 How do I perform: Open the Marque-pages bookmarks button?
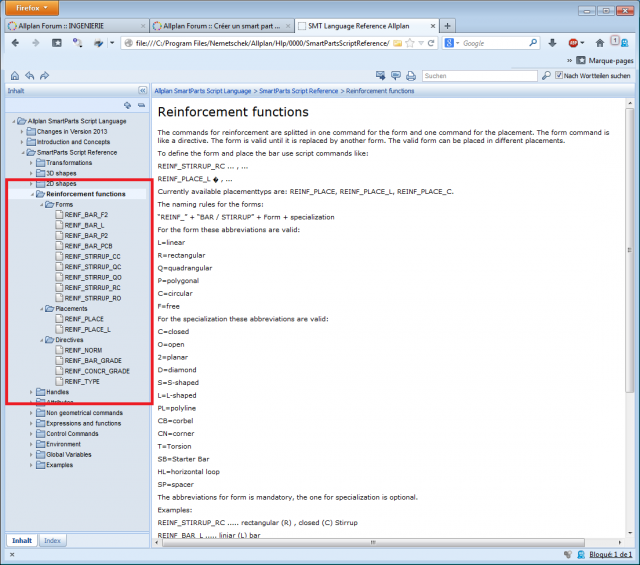(x=605, y=60)
